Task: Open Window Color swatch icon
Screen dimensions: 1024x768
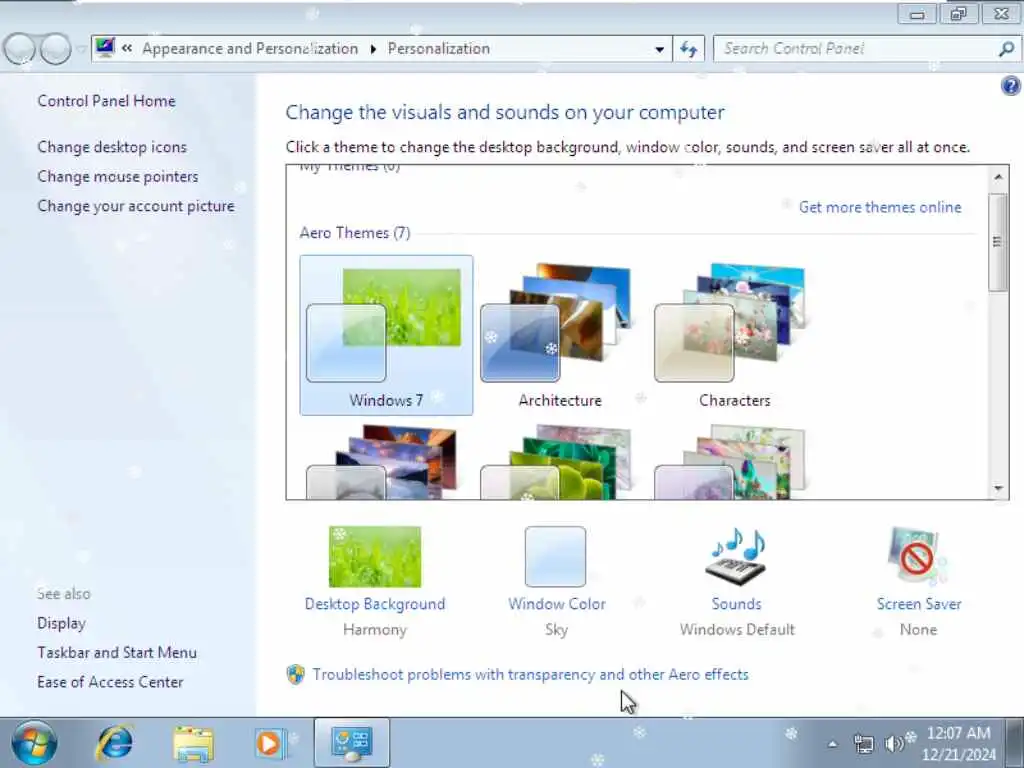Action: [555, 557]
